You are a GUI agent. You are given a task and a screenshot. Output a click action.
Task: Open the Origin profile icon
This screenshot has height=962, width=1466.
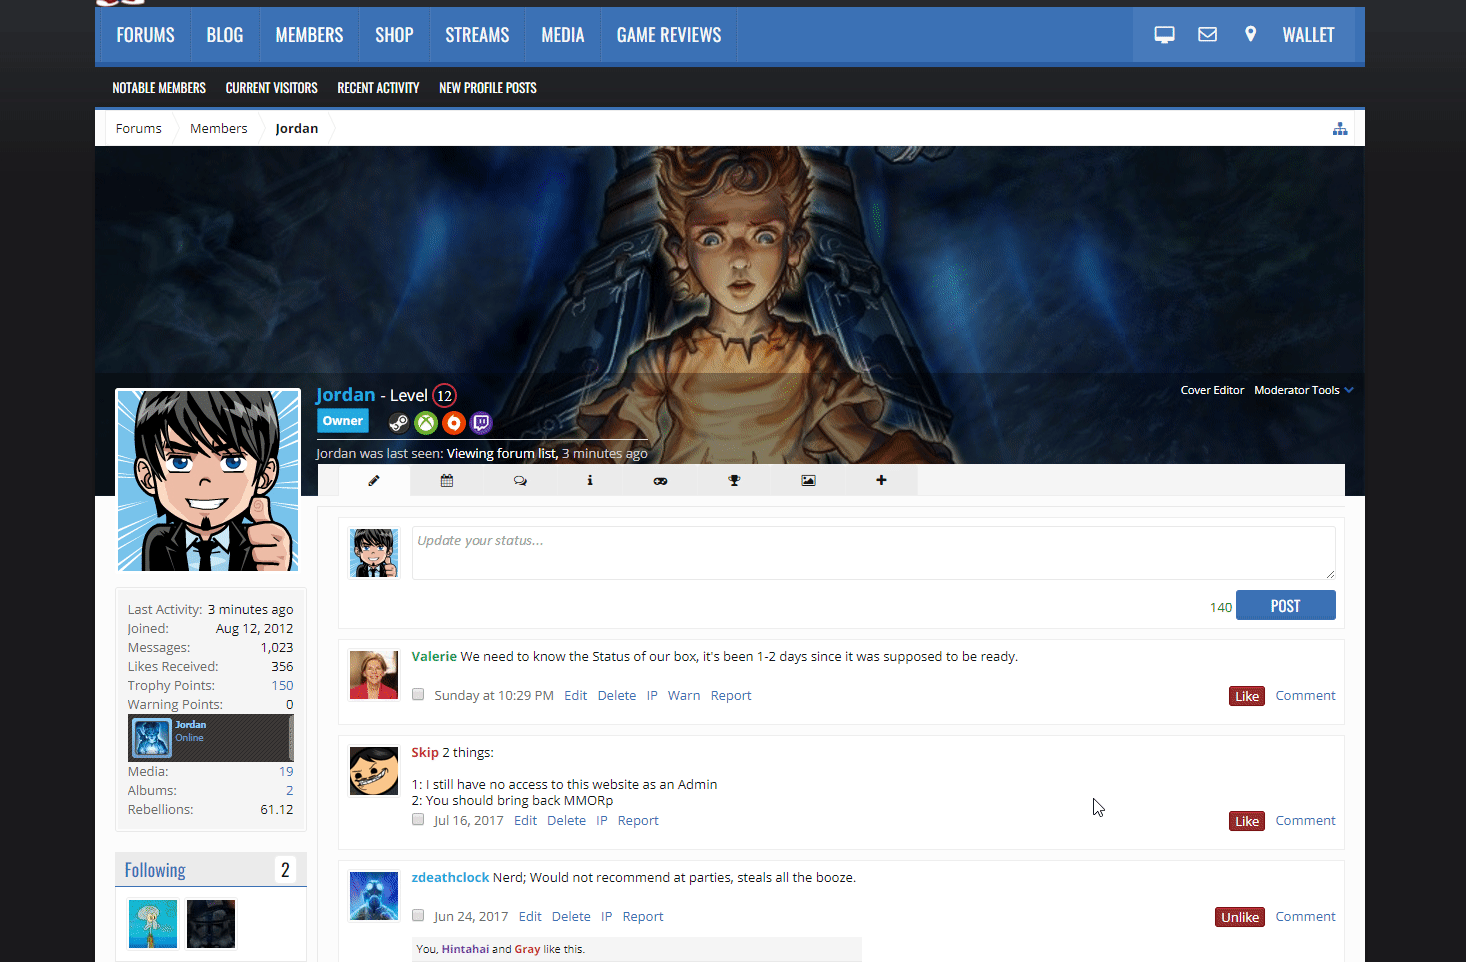pyautogui.click(x=454, y=423)
